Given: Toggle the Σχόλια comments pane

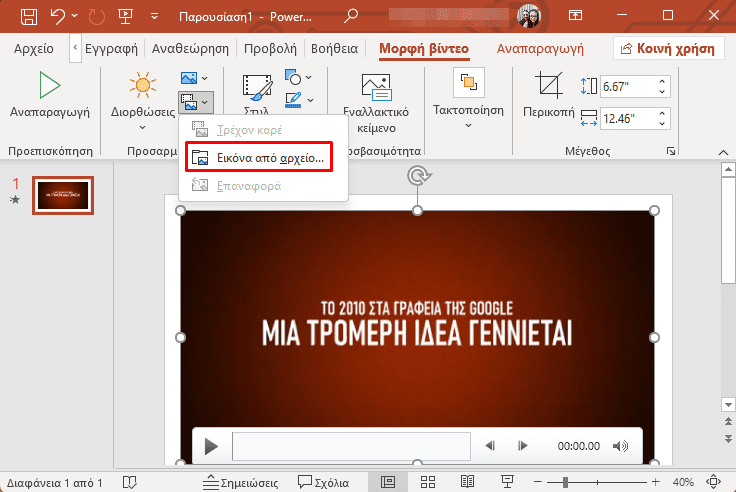Looking at the screenshot, I should (323, 482).
